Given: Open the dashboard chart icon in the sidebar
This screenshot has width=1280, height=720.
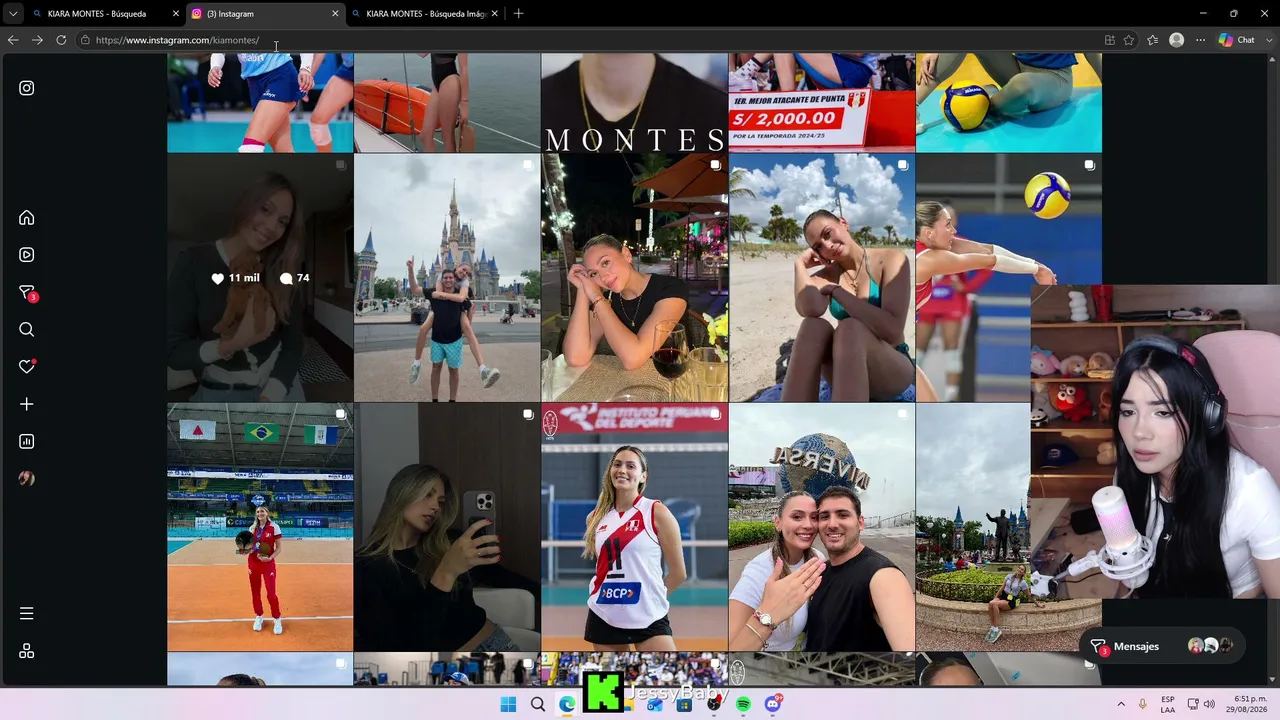Looking at the screenshot, I should (x=27, y=441).
